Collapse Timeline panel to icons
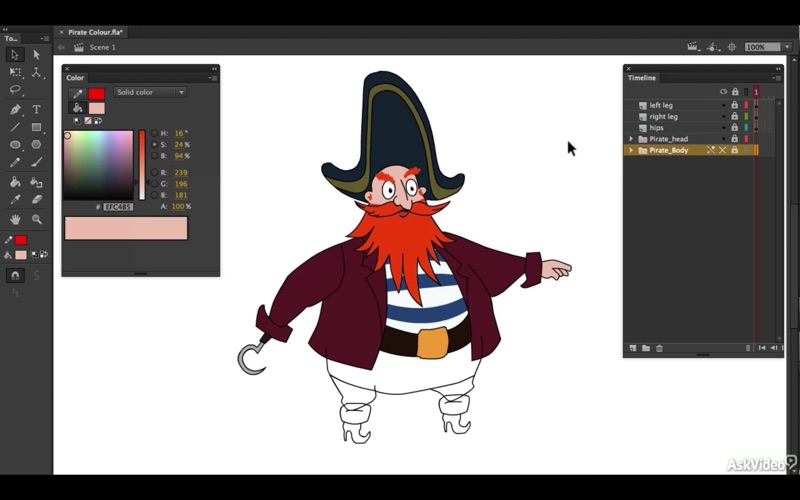The image size is (800, 500). (778, 68)
